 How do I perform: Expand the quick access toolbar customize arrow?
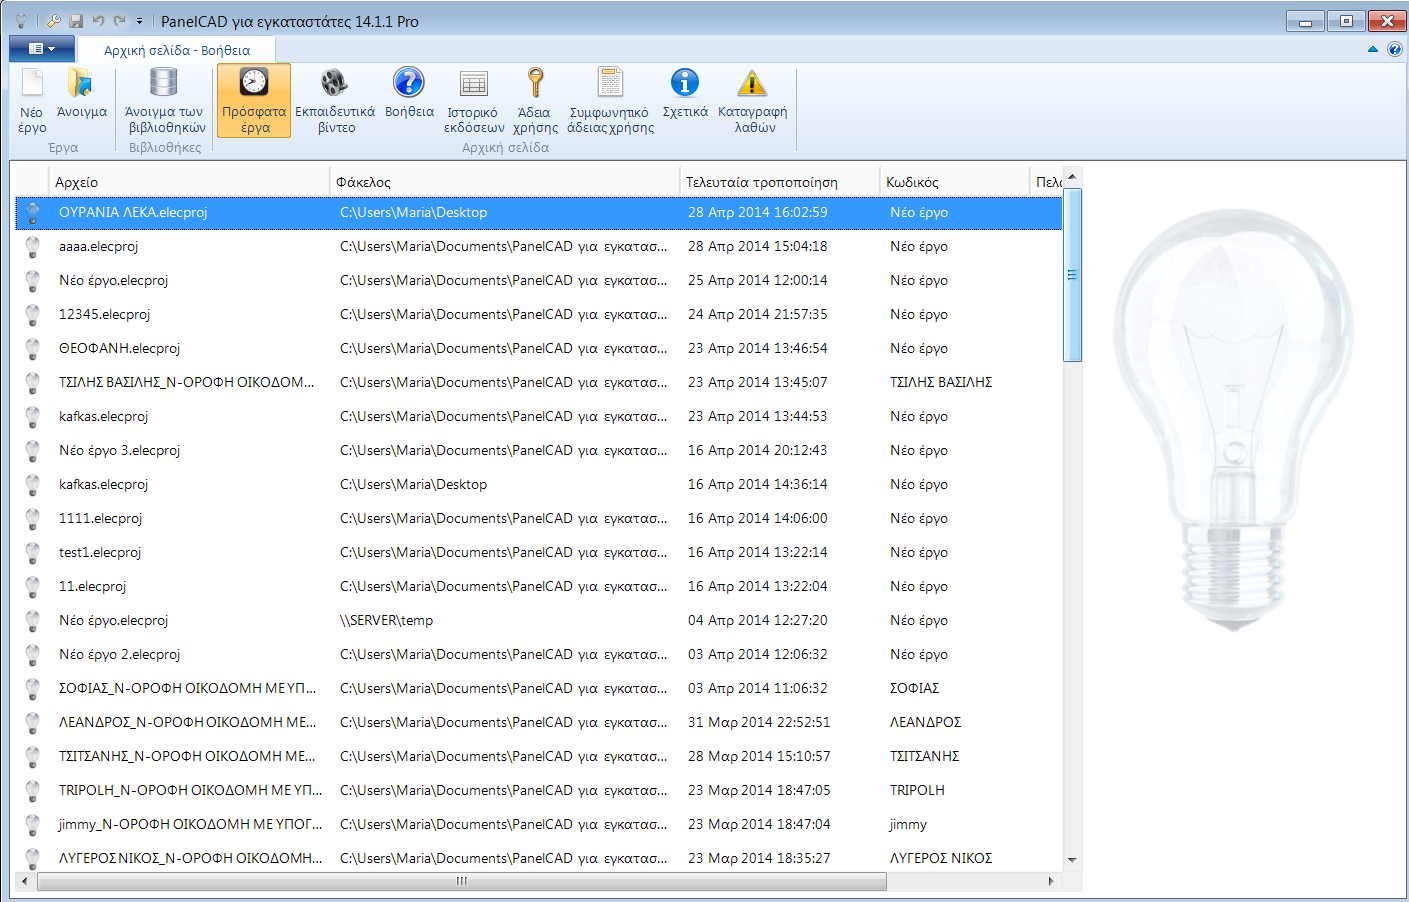pos(138,20)
